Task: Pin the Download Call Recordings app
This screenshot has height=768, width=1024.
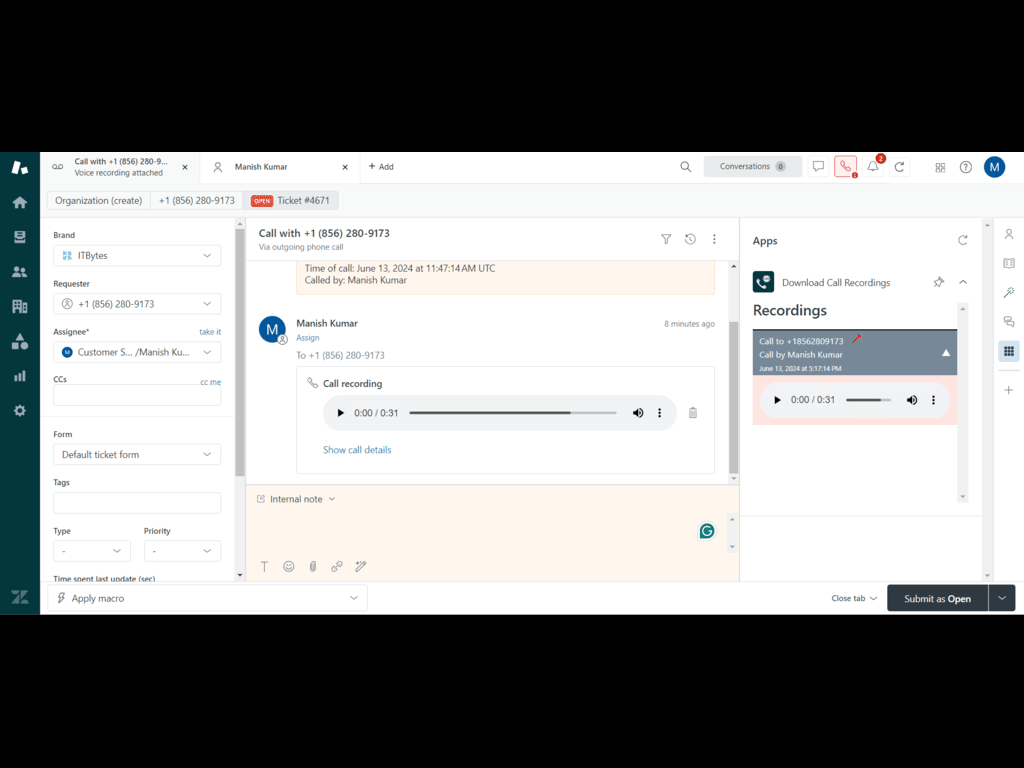Action: (938, 282)
